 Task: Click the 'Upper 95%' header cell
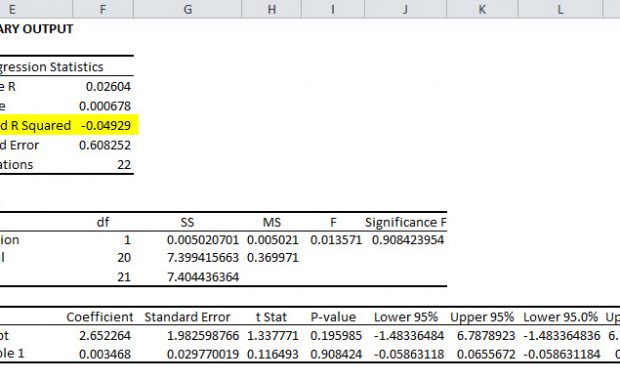click(482, 317)
